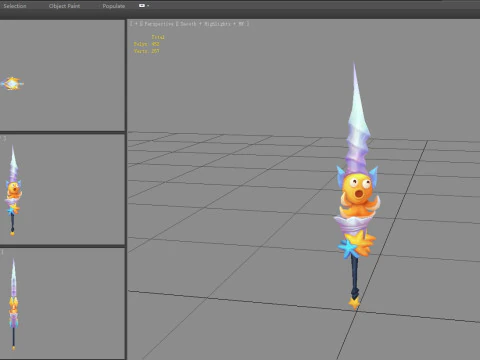
Task: Select the top-view model in the upper-left viewport
Action: point(12,84)
